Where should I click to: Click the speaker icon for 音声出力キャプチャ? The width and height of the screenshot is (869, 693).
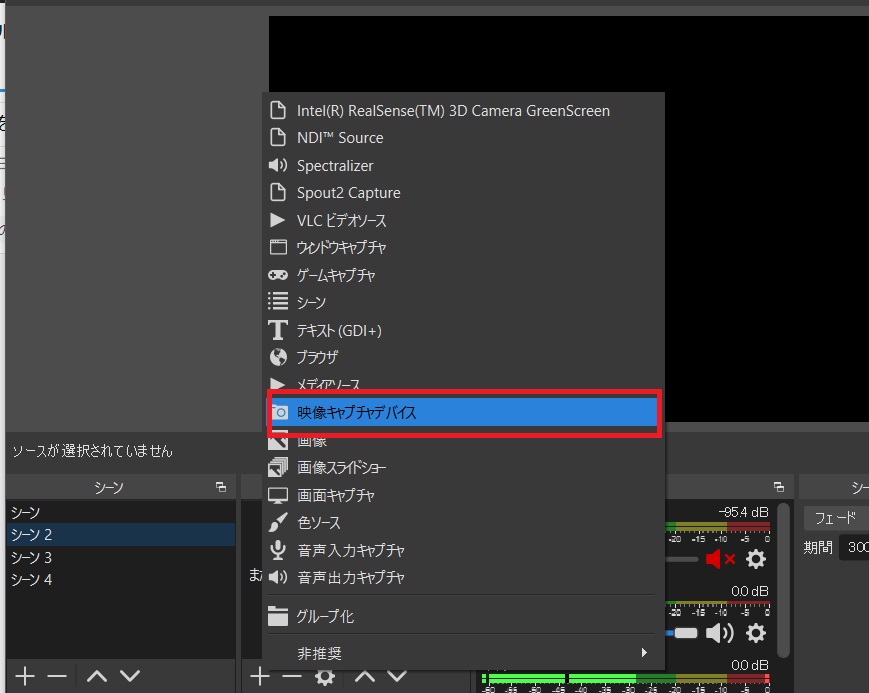pyautogui.click(x=278, y=577)
